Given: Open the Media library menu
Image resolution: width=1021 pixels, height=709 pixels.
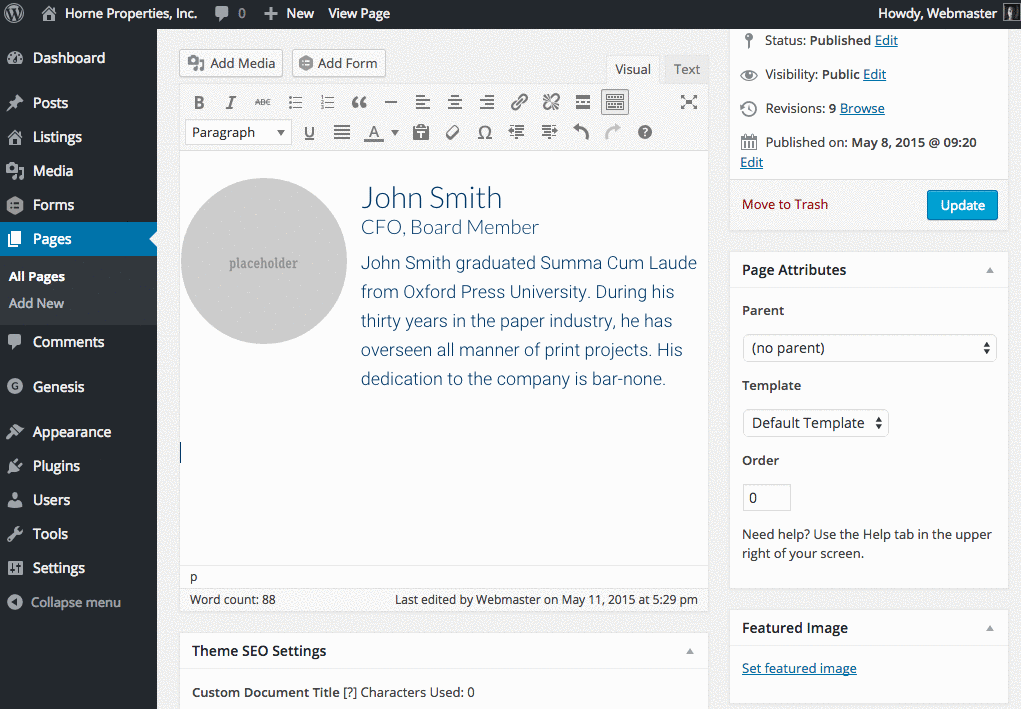Looking at the screenshot, I should pos(78,171).
